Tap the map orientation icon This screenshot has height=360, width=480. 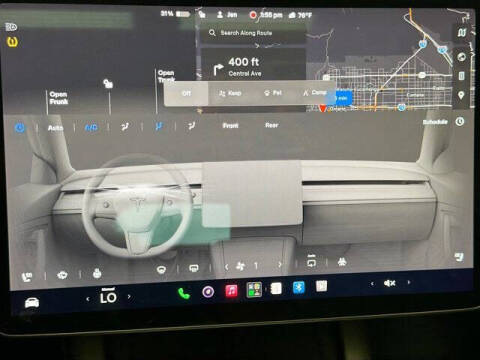(x=462, y=33)
